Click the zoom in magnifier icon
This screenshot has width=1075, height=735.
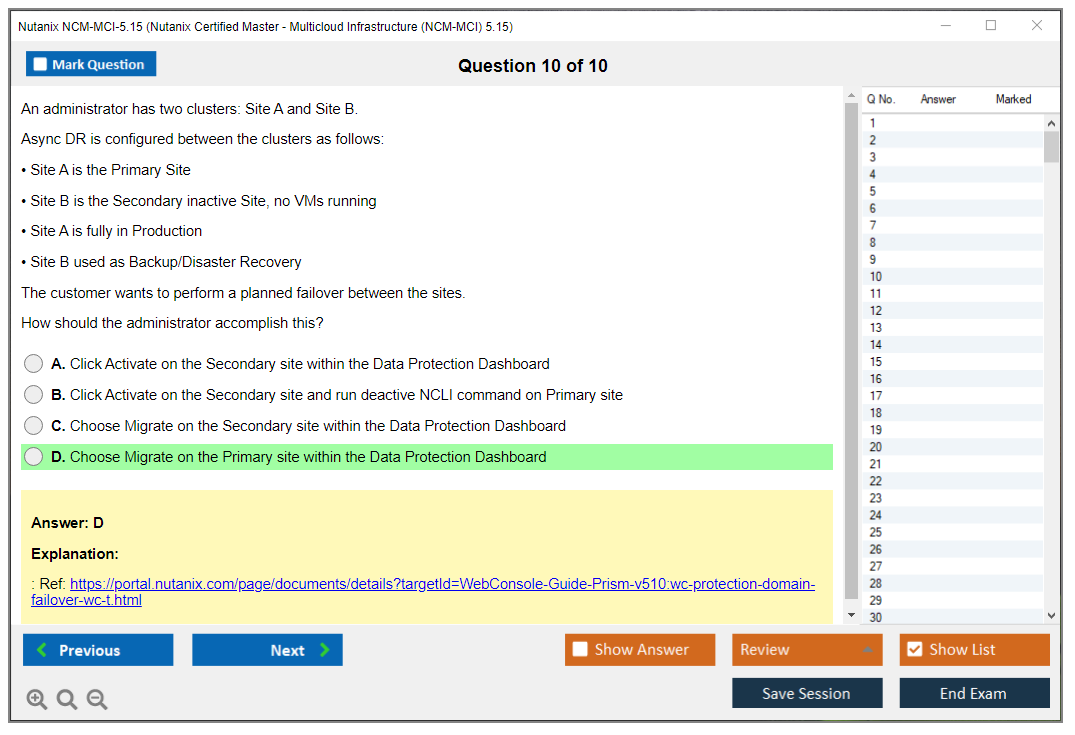tap(37, 700)
